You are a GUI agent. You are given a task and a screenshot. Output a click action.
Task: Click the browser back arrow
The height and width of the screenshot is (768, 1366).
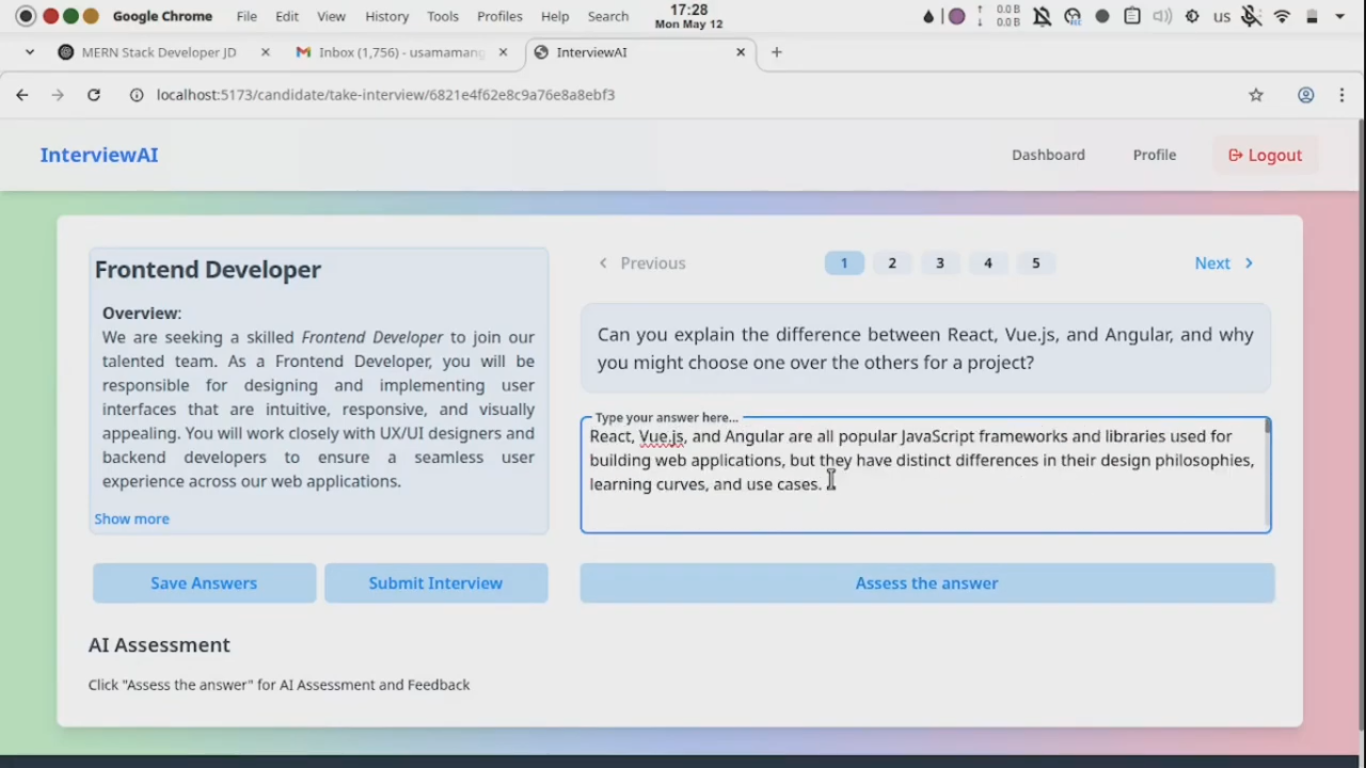click(22, 94)
